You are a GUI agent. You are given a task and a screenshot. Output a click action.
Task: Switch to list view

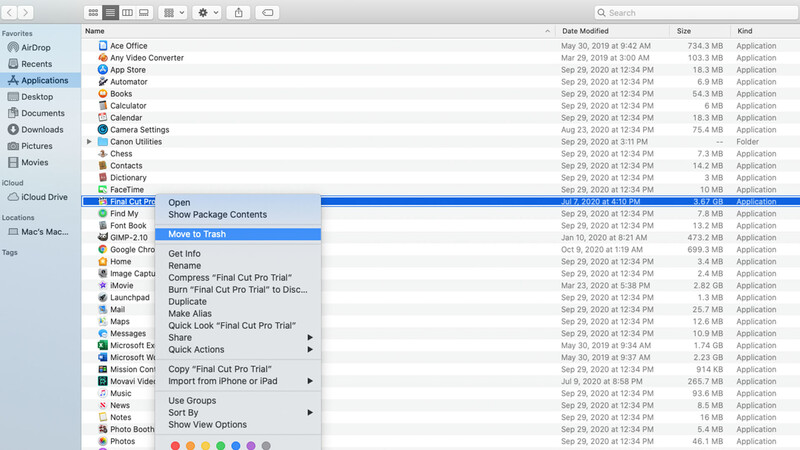point(110,12)
